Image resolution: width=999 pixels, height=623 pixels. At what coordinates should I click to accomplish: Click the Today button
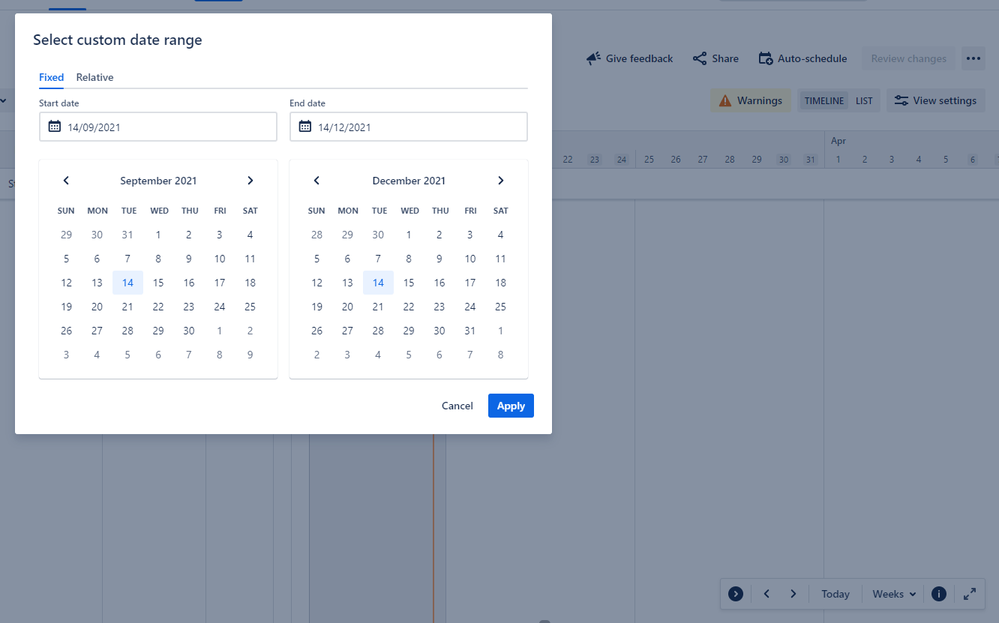pos(835,594)
